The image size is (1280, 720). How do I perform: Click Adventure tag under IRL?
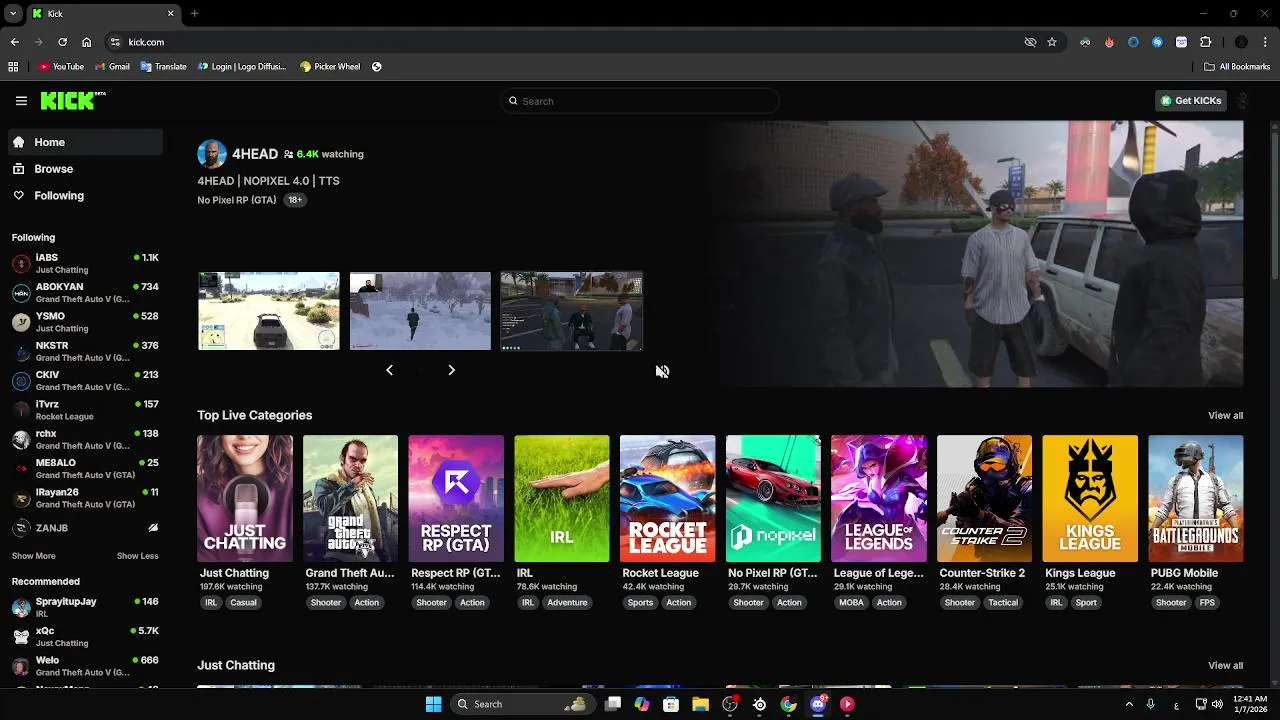pyautogui.click(x=567, y=603)
